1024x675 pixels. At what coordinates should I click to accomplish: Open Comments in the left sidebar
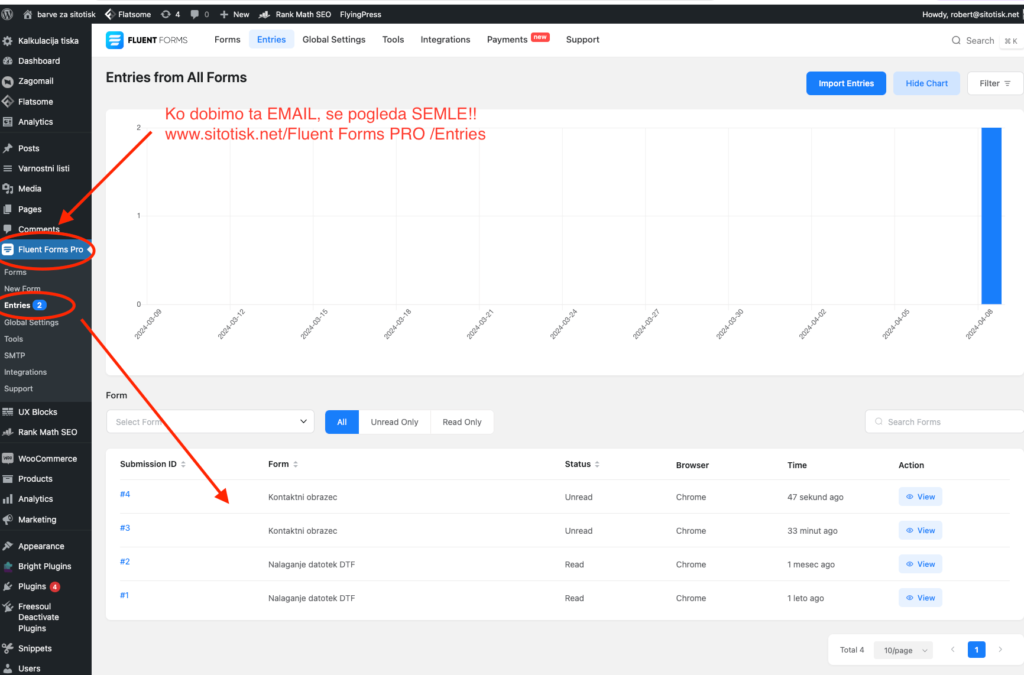46,229
